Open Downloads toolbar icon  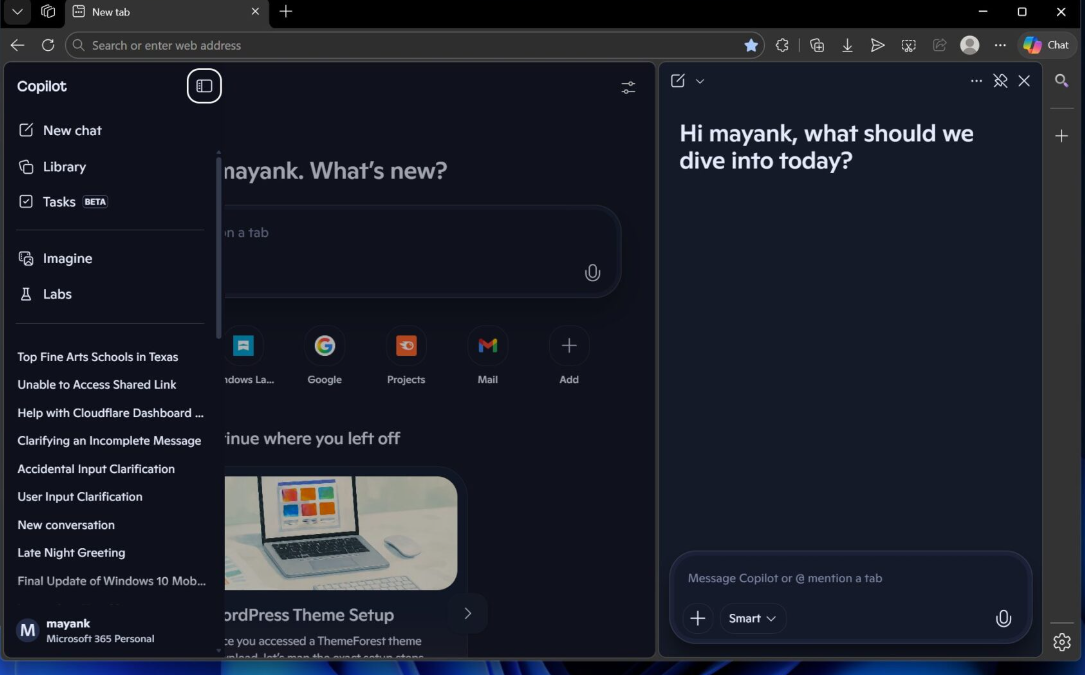point(847,45)
